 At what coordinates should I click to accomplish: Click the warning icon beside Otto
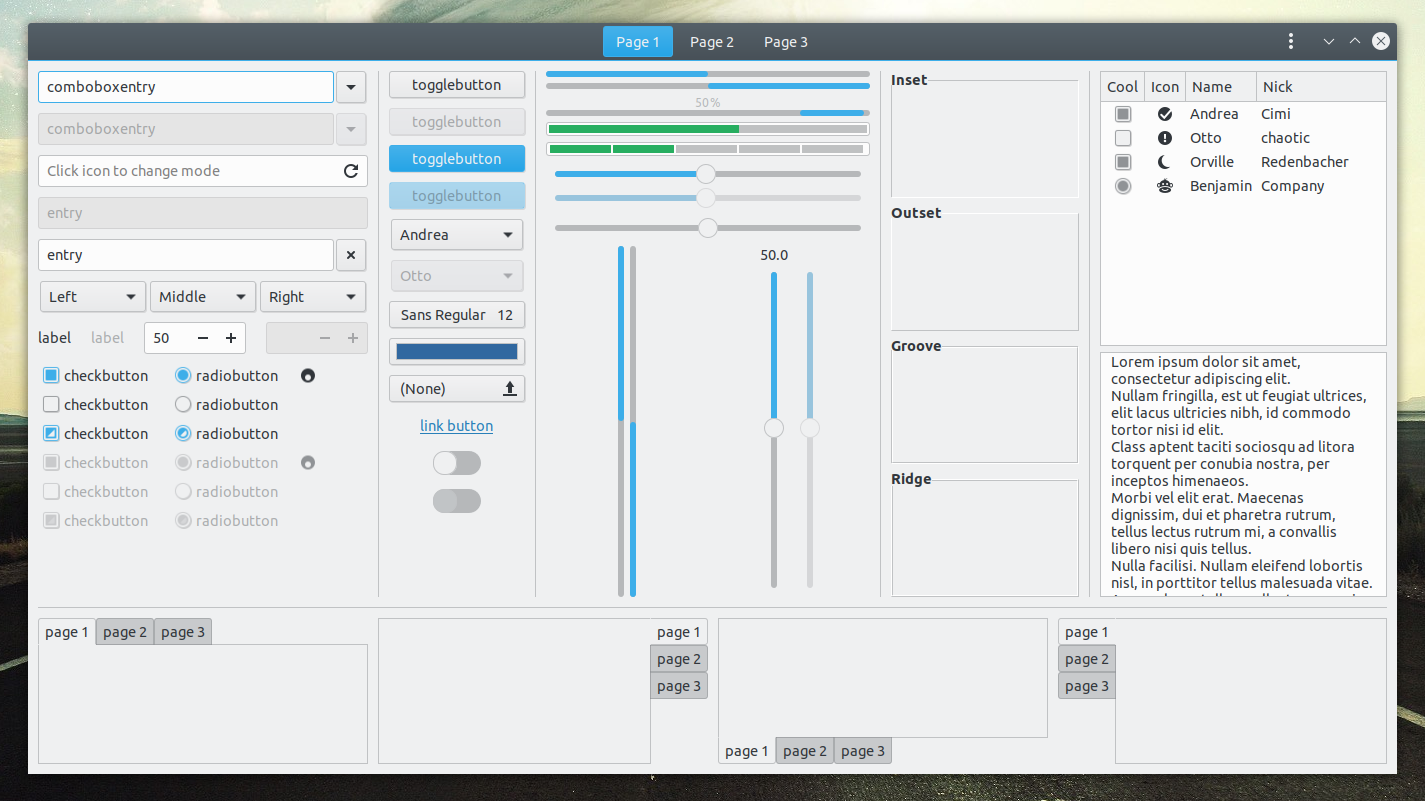pyautogui.click(x=1164, y=137)
